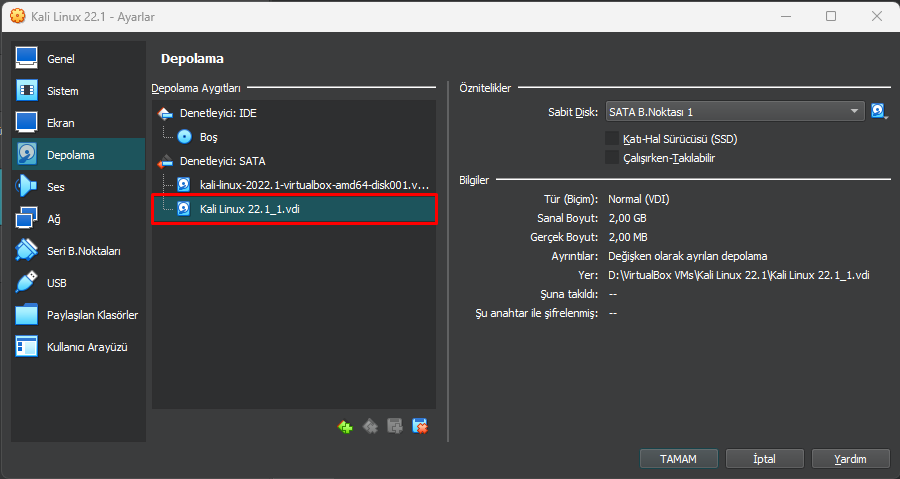Click the Kali Linux 22.1_1.vdi disk icon
Viewport: 900px width, 479px height.
point(184,208)
